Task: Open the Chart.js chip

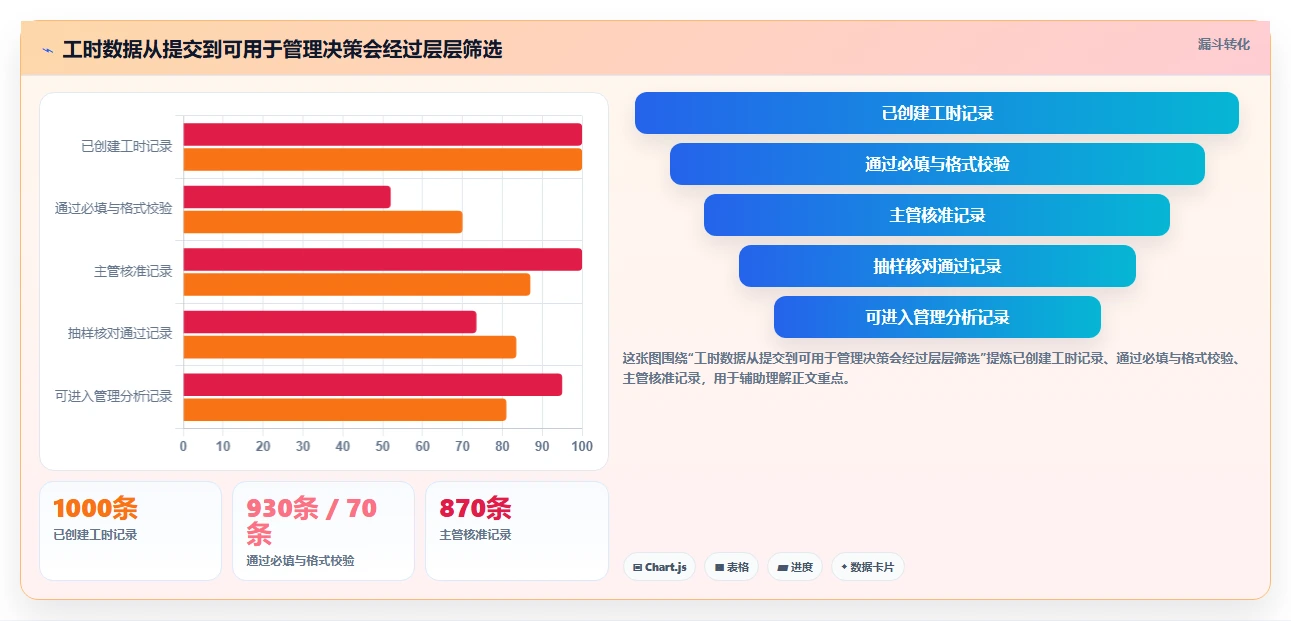Action: point(659,567)
